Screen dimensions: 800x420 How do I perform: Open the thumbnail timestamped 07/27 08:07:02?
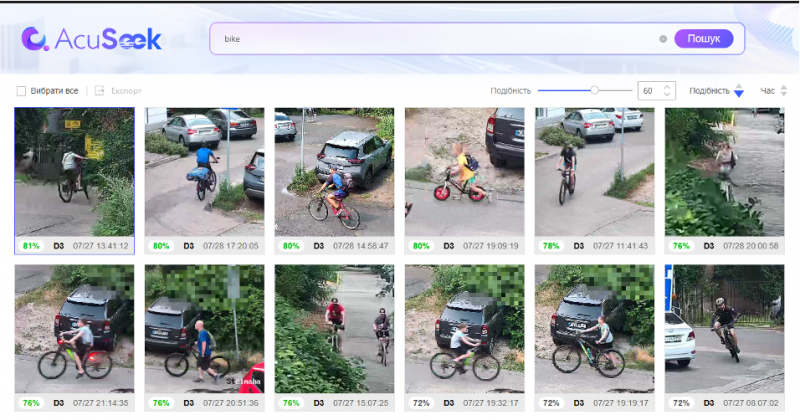(724, 329)
